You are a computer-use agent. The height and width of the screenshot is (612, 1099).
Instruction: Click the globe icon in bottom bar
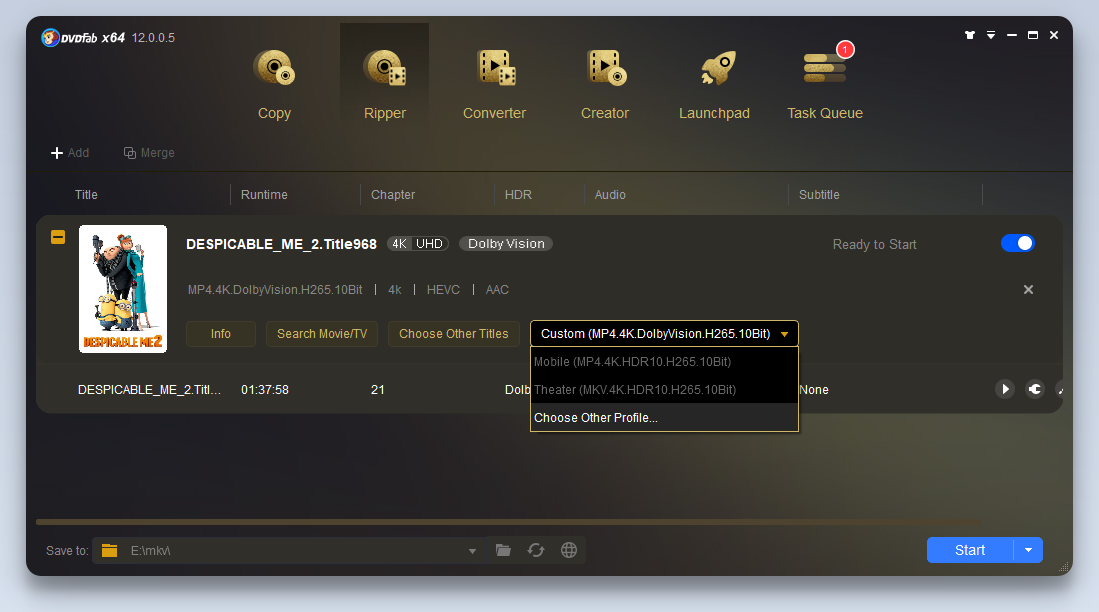pos(569,550)
